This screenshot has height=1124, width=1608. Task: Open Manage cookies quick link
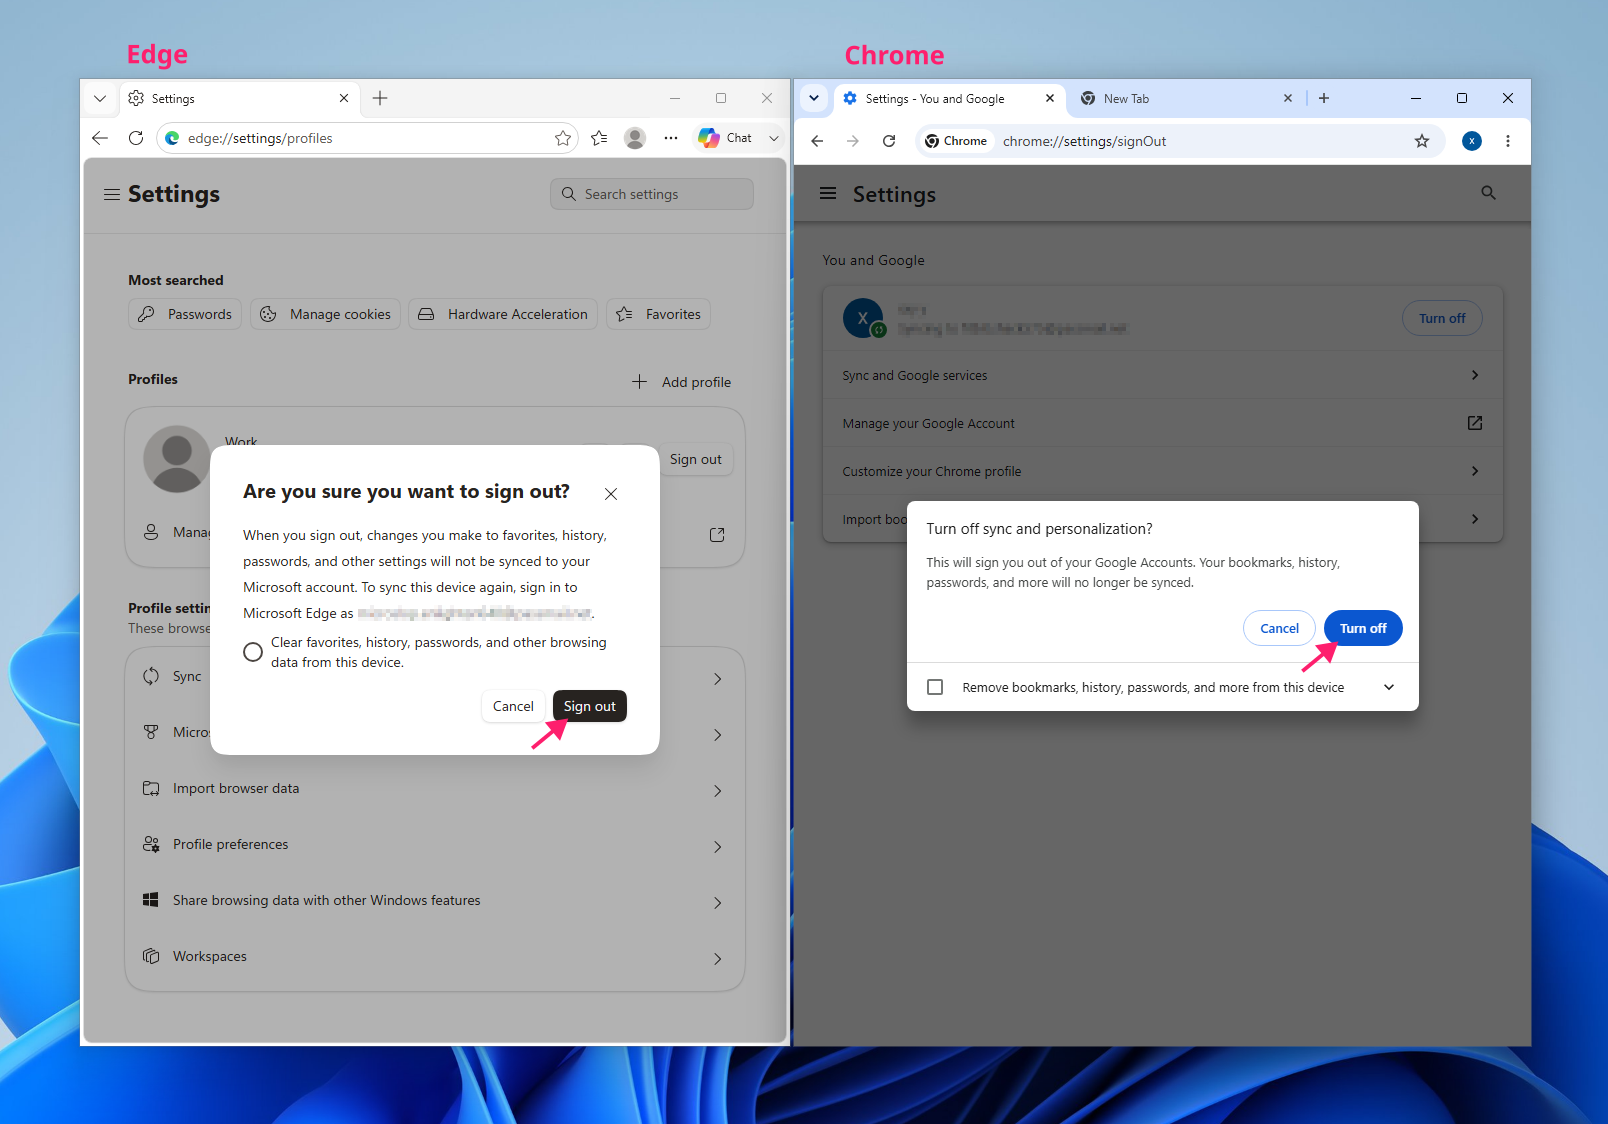[326, 314]
